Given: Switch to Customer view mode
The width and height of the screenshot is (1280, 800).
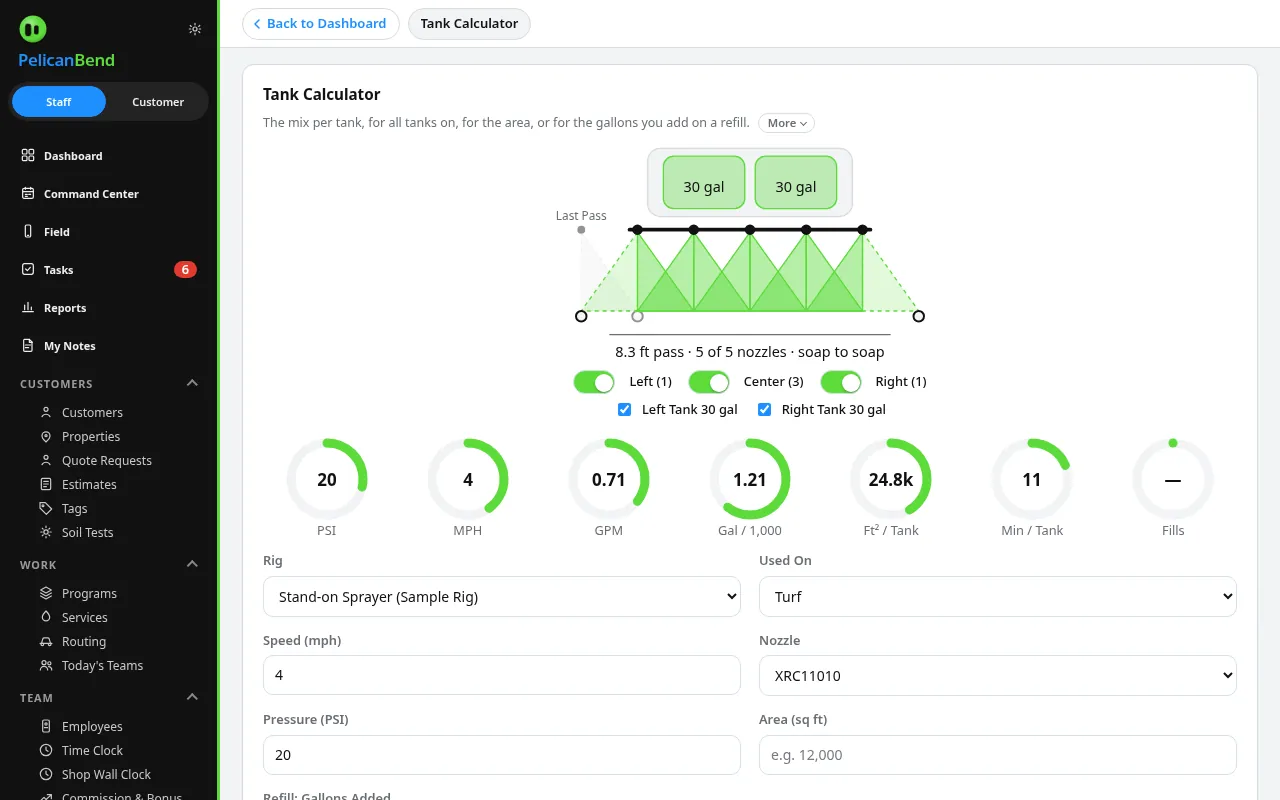Looking at the screenshot, I should (x=158, y=102).
